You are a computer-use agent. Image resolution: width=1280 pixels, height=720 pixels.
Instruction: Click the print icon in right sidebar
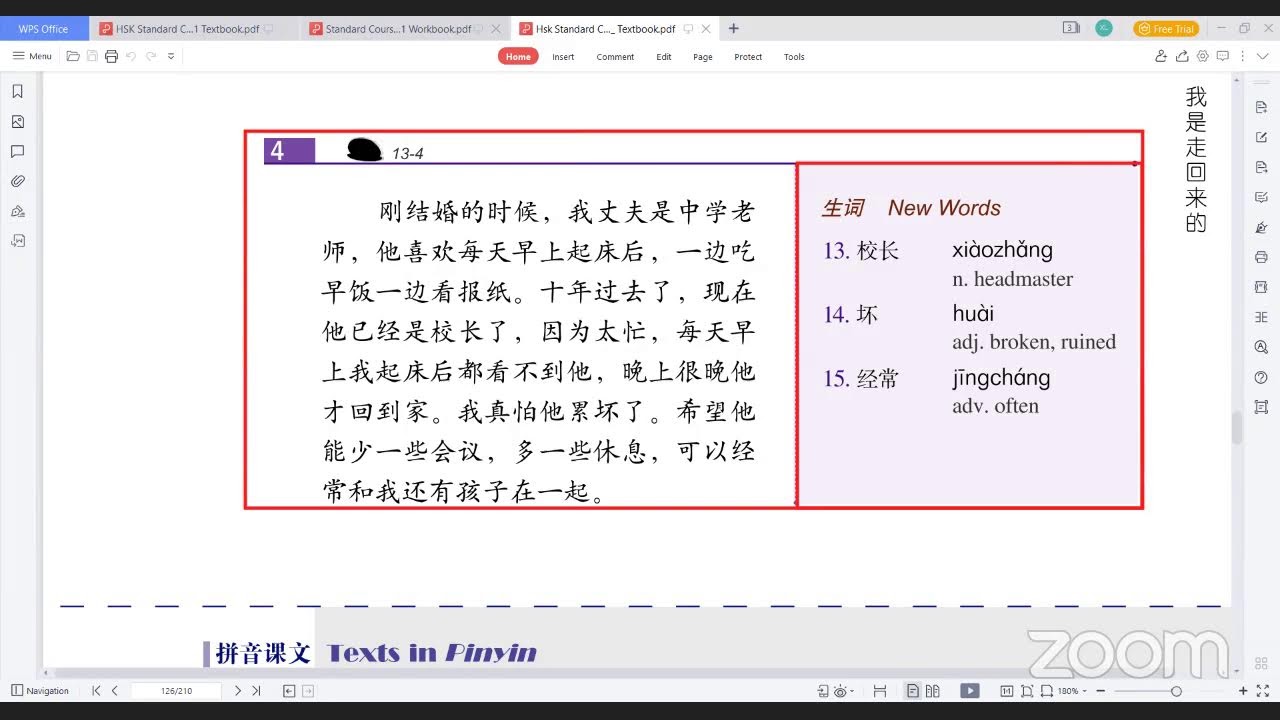(1261, 257)
